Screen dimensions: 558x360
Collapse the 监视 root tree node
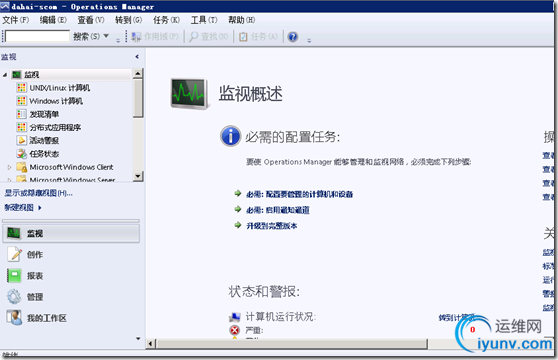pyautogui.click(x=5, y=75)
